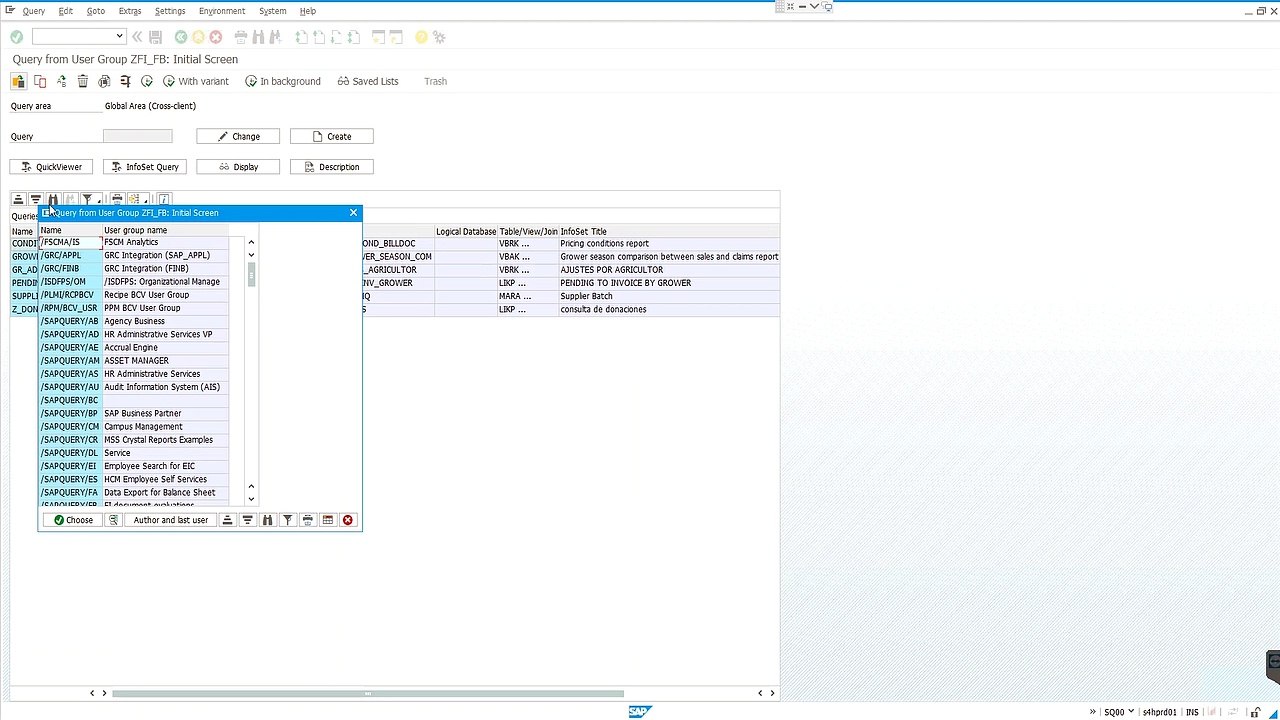
Task: Click the InfoSet Title column header
Action: pyautogui.click(x=668, y=232)
